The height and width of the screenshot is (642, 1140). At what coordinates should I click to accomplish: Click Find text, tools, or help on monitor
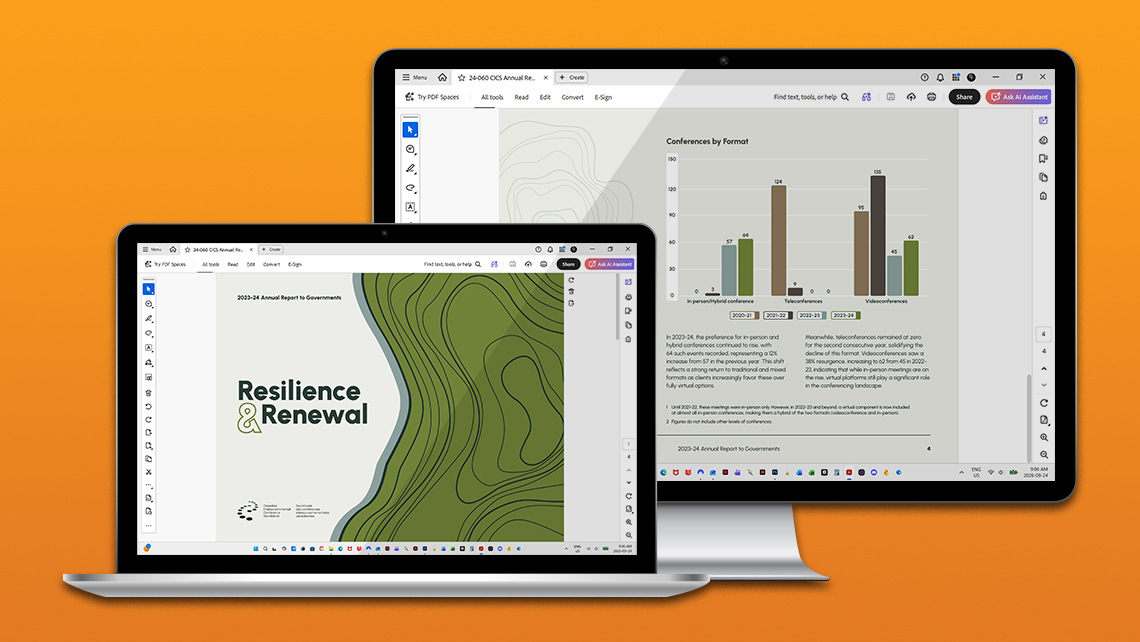(x=811, y=97)
